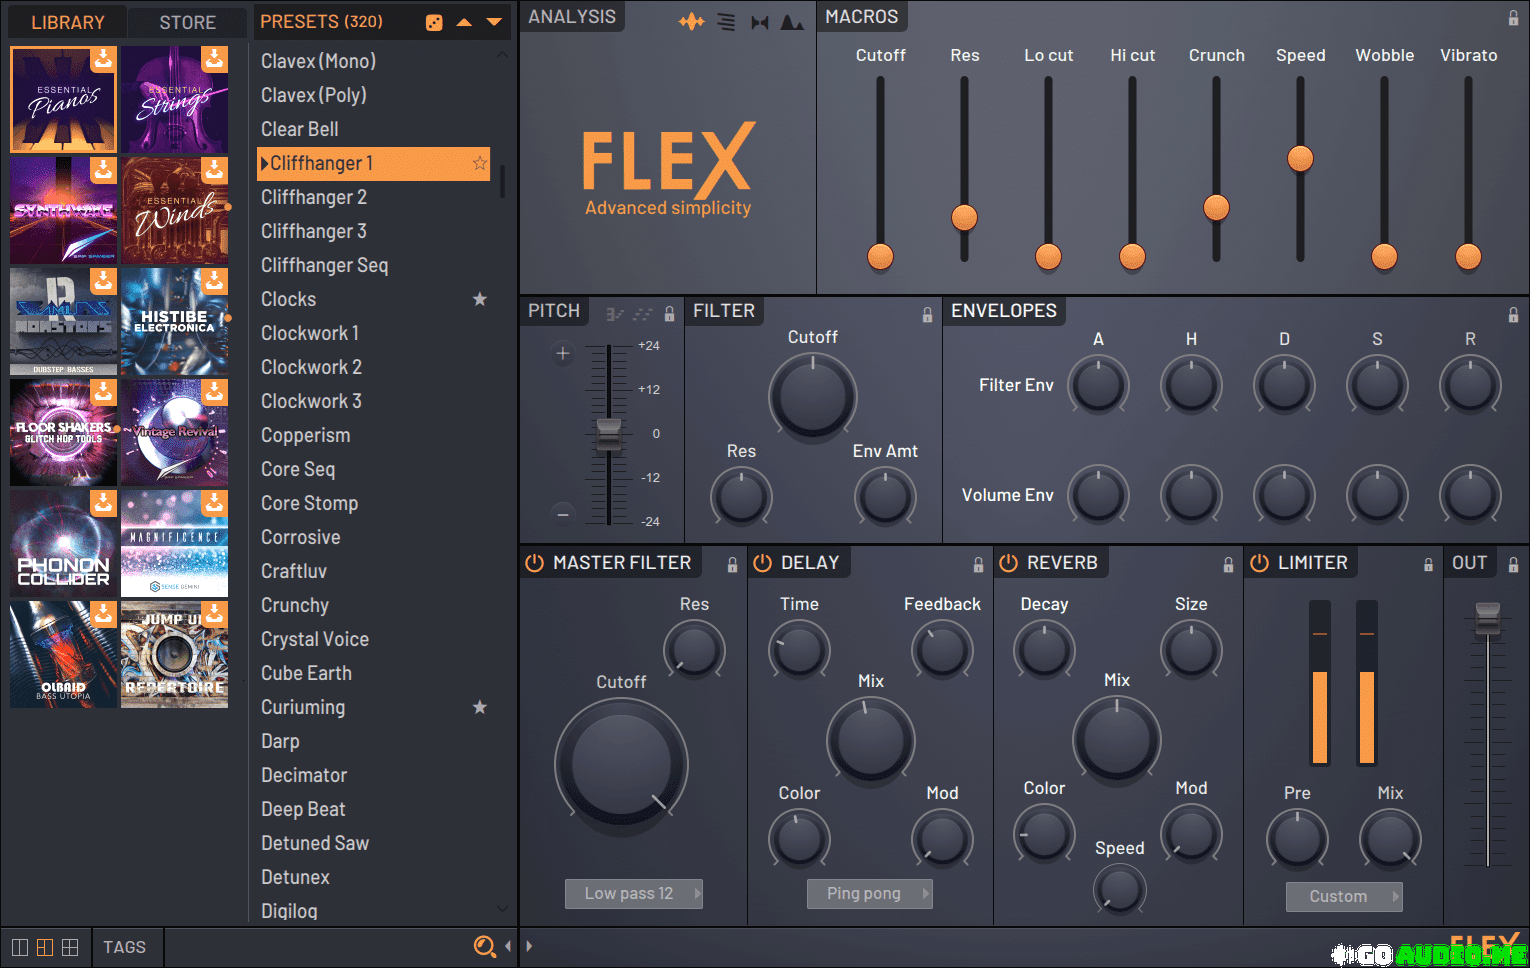Image resolution: width=1530 pixels, height=968 pixels.
Task: Open the Low pass 12 filter type dropdown
Action: click(633, 893)
